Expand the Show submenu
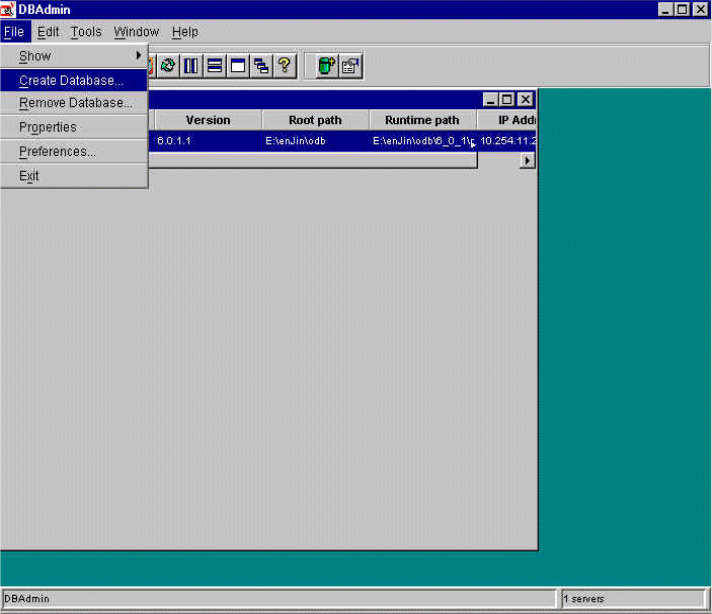Viewport: 712px width, 614px height. coord(74,56)
